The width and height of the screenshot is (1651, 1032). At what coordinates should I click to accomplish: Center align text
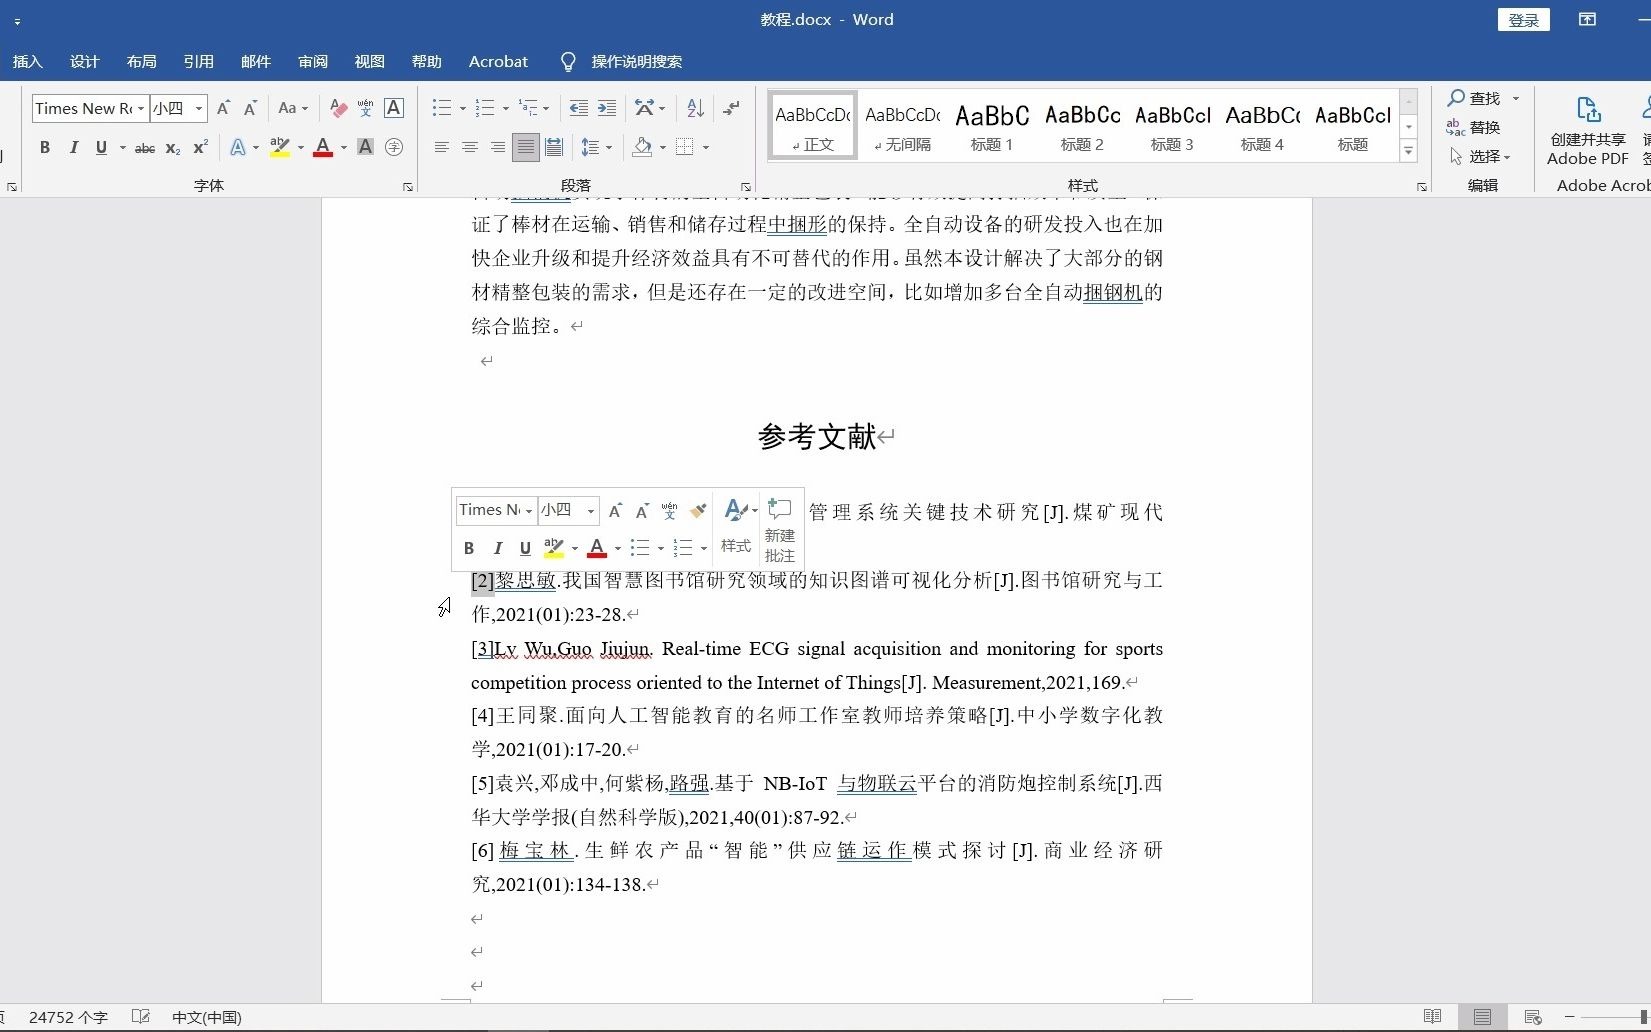click(x=469, y=147)
